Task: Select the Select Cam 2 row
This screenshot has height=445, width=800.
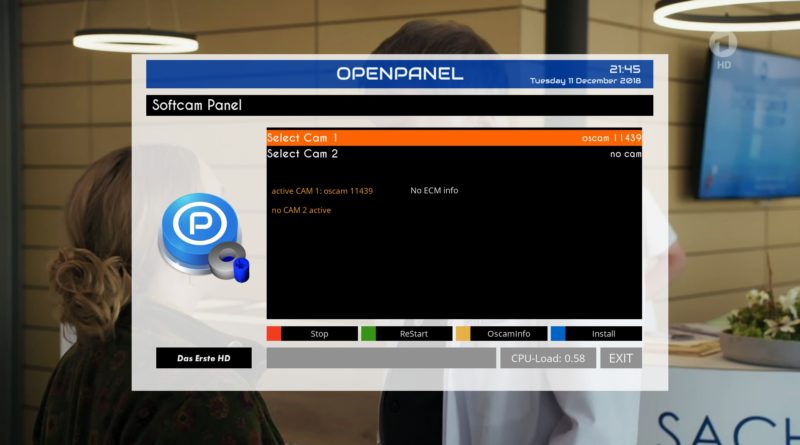Action: (x=454, y=154)
